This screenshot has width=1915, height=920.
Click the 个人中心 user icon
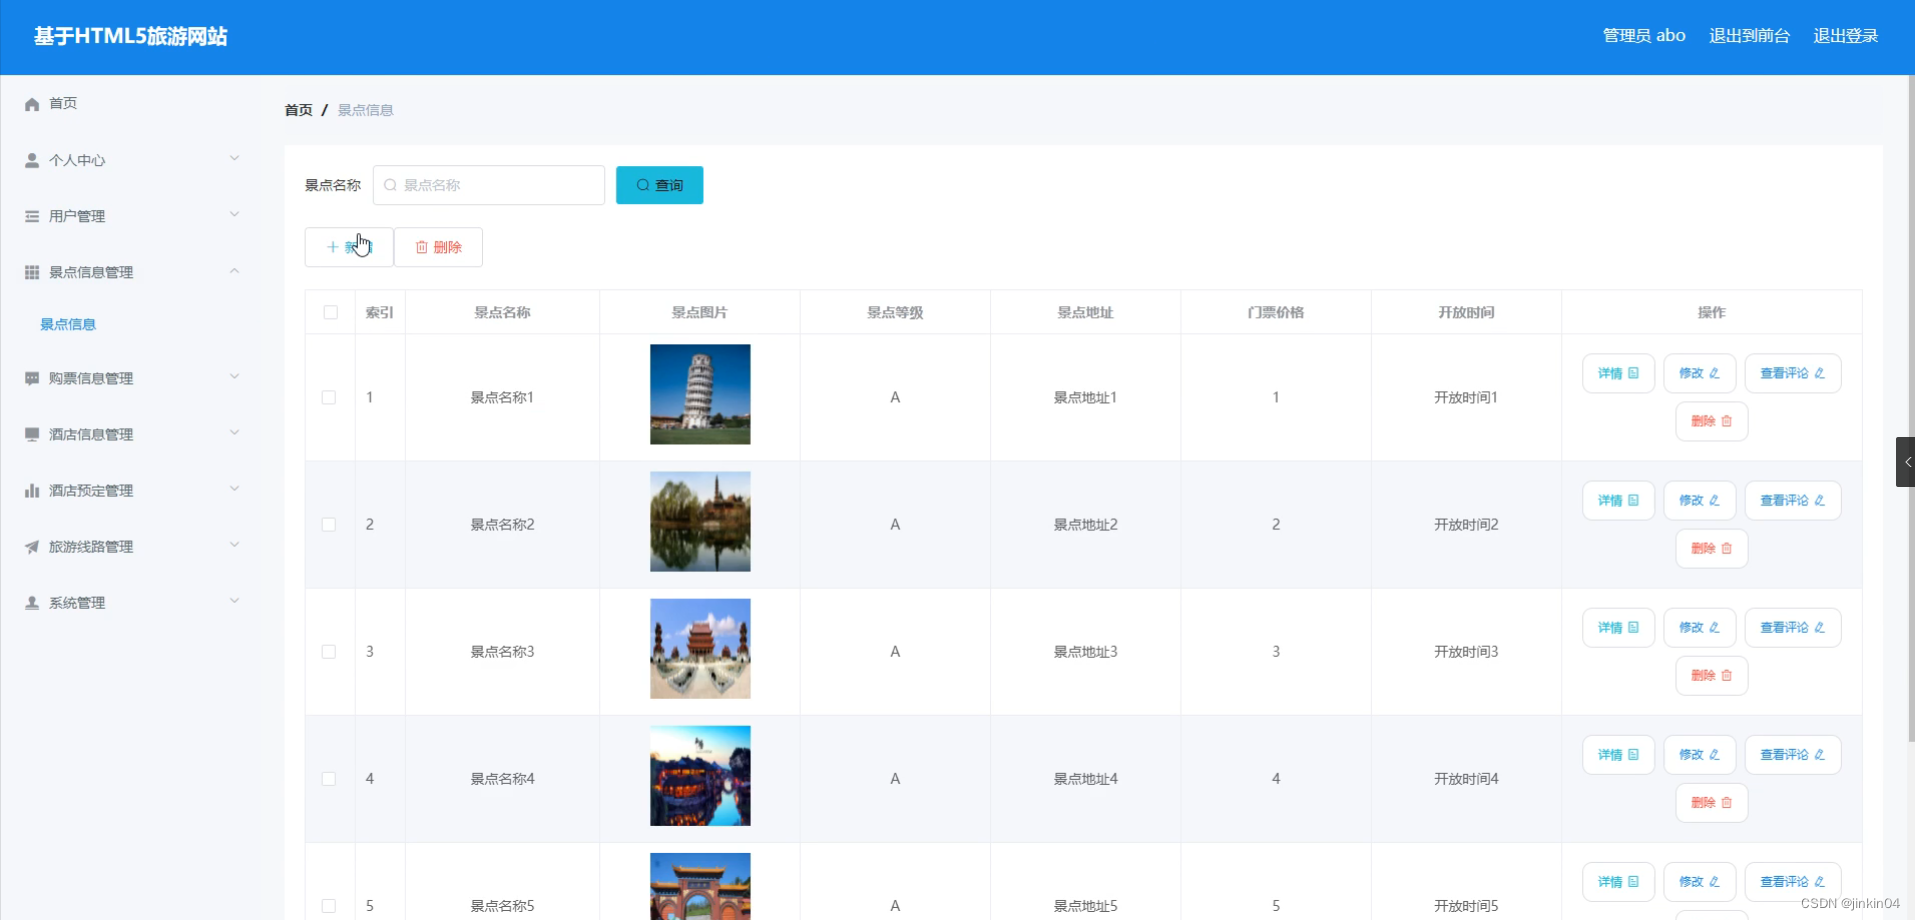coord(32,160)
